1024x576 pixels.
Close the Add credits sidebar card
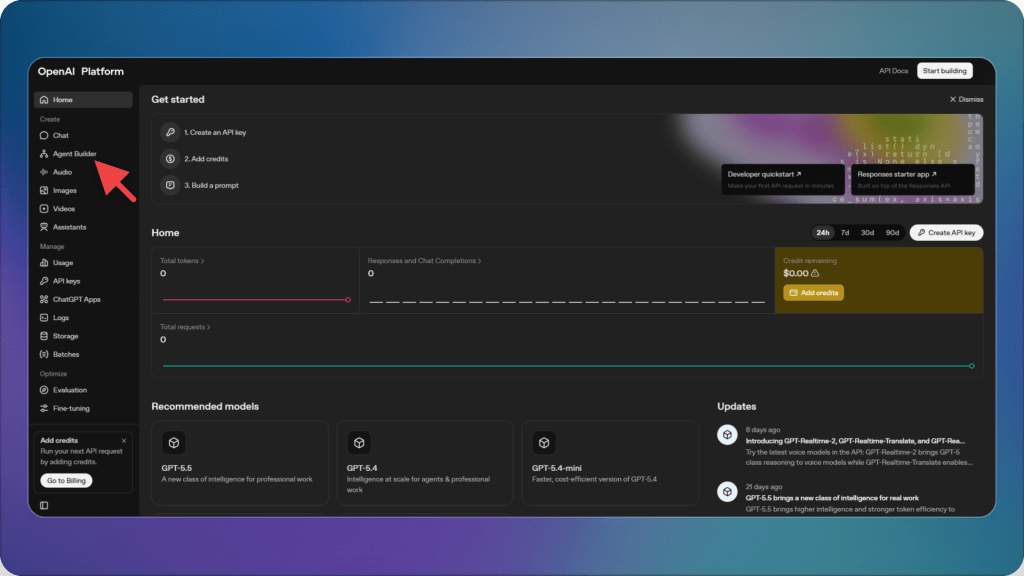124,441
